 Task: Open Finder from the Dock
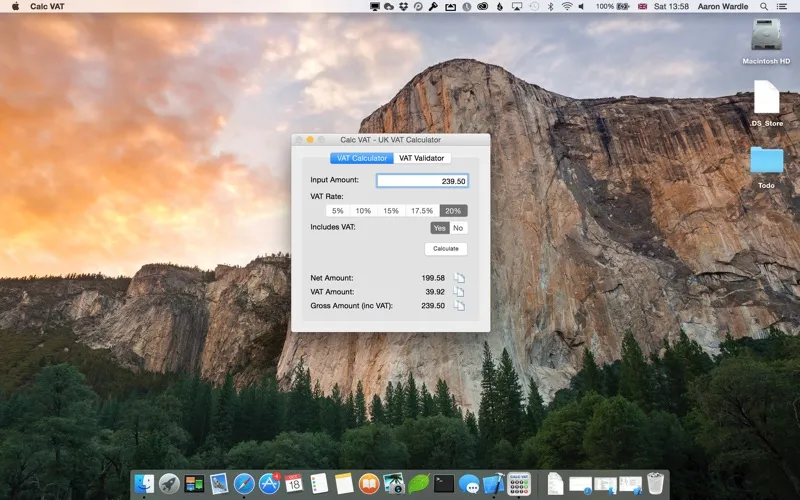click(x=144, y=484)
